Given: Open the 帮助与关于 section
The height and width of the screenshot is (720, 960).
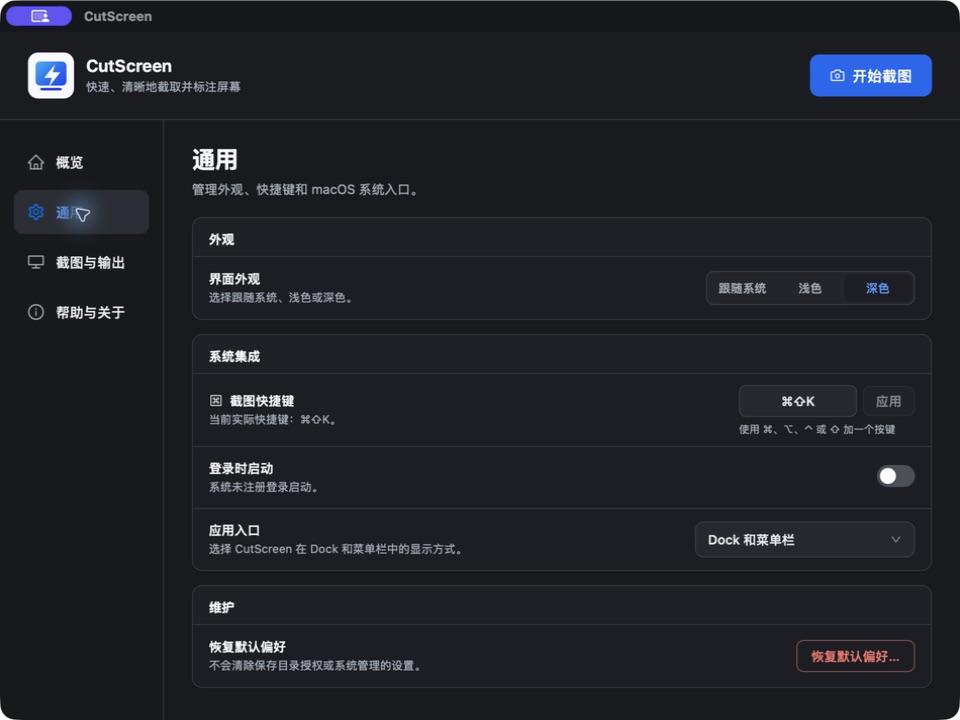Looking at the screenshot, I should pyautogui.click(x=81, y=312).
